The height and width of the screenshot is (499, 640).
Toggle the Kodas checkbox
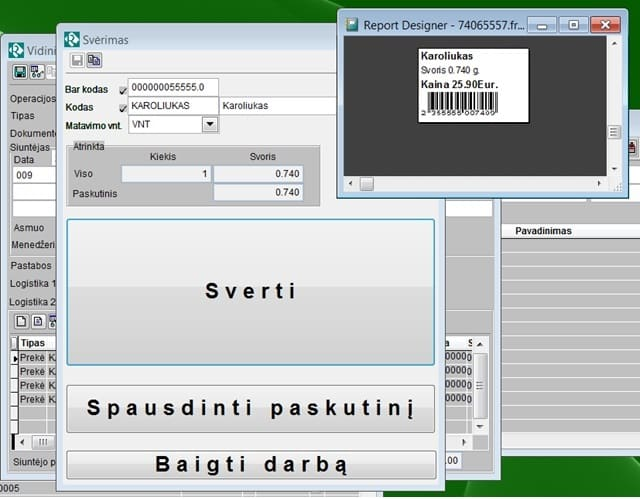tap(123, 107)
